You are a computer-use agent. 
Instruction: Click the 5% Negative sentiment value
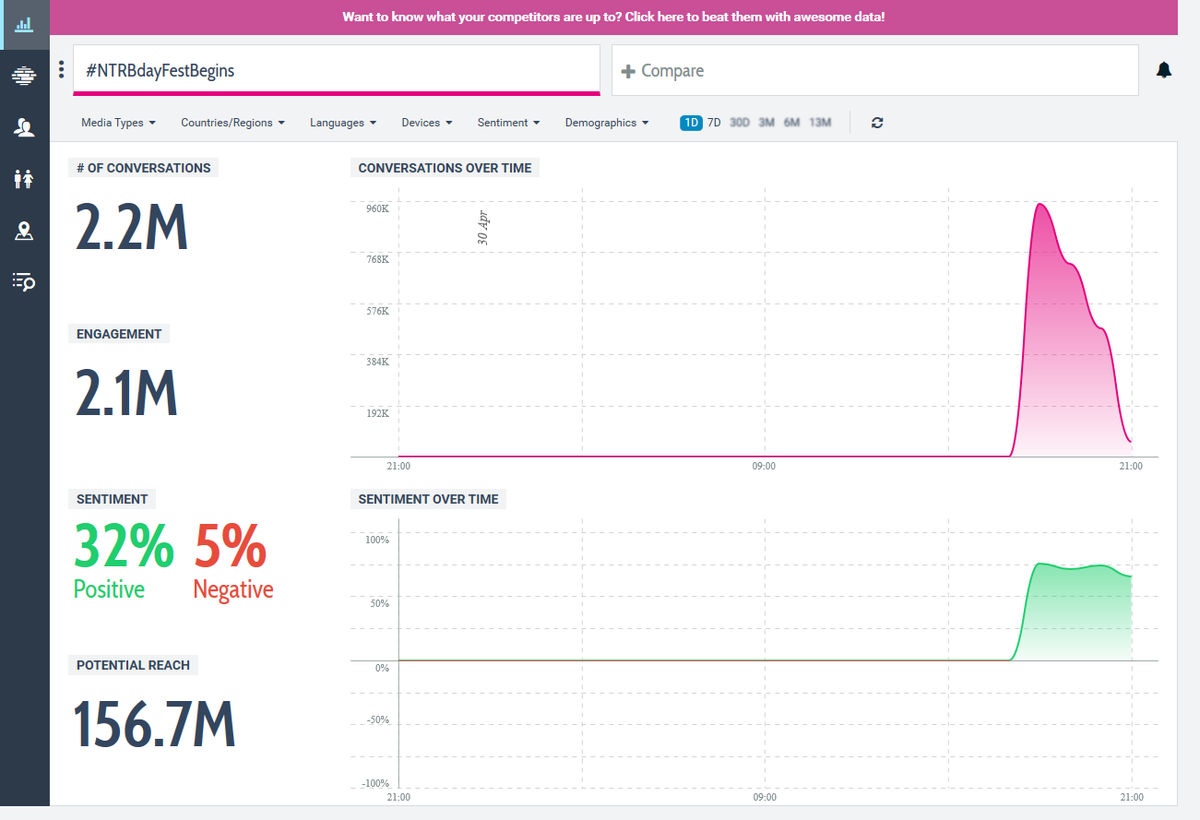(x=232, y=560)
